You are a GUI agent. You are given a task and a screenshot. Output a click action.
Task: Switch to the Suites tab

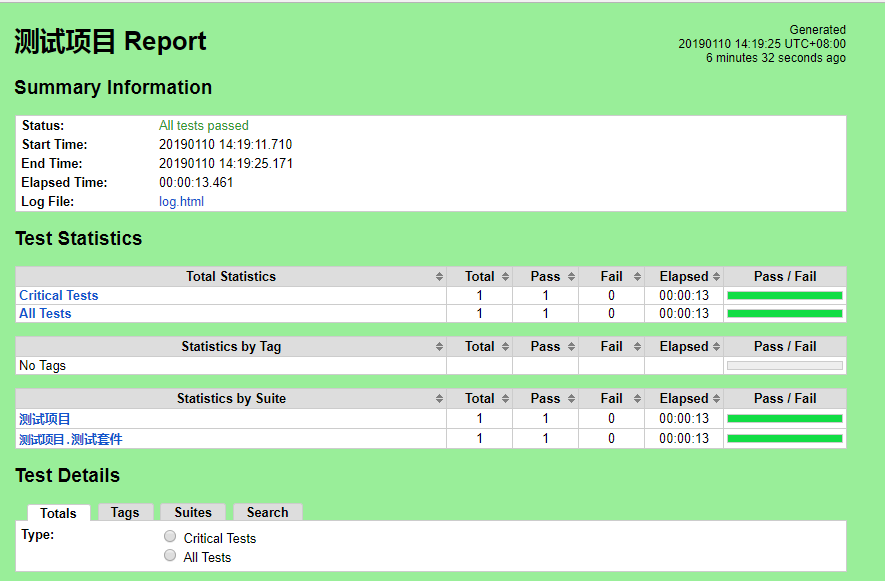coord(193,512)
